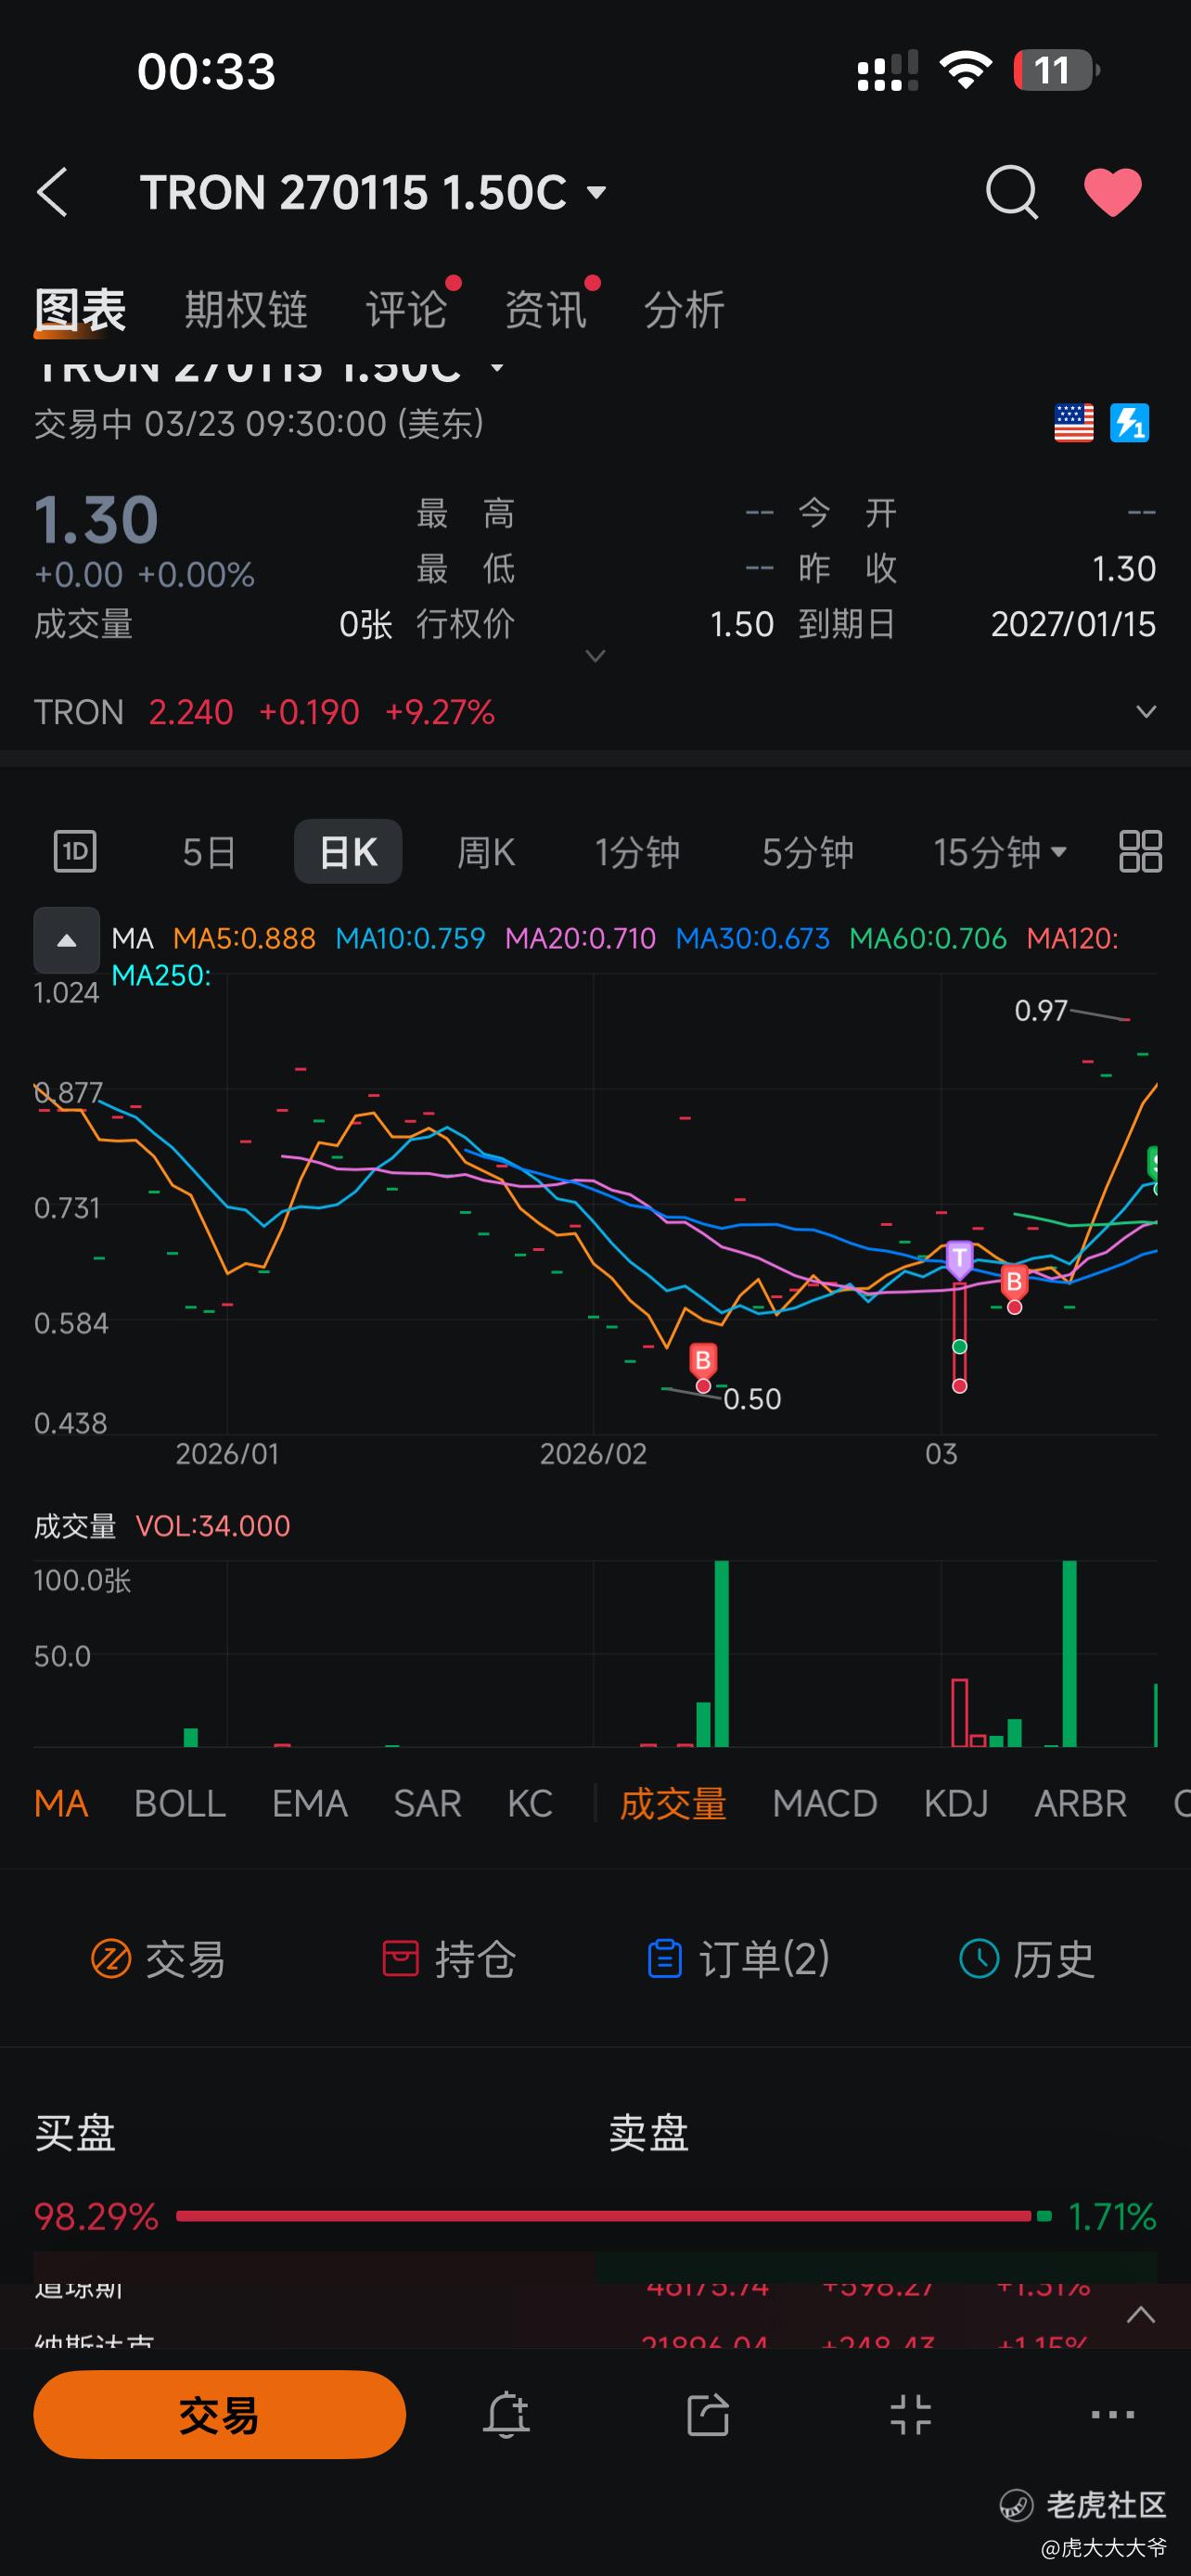Tap the B buy marker near 0.50

pos(703,1360)
